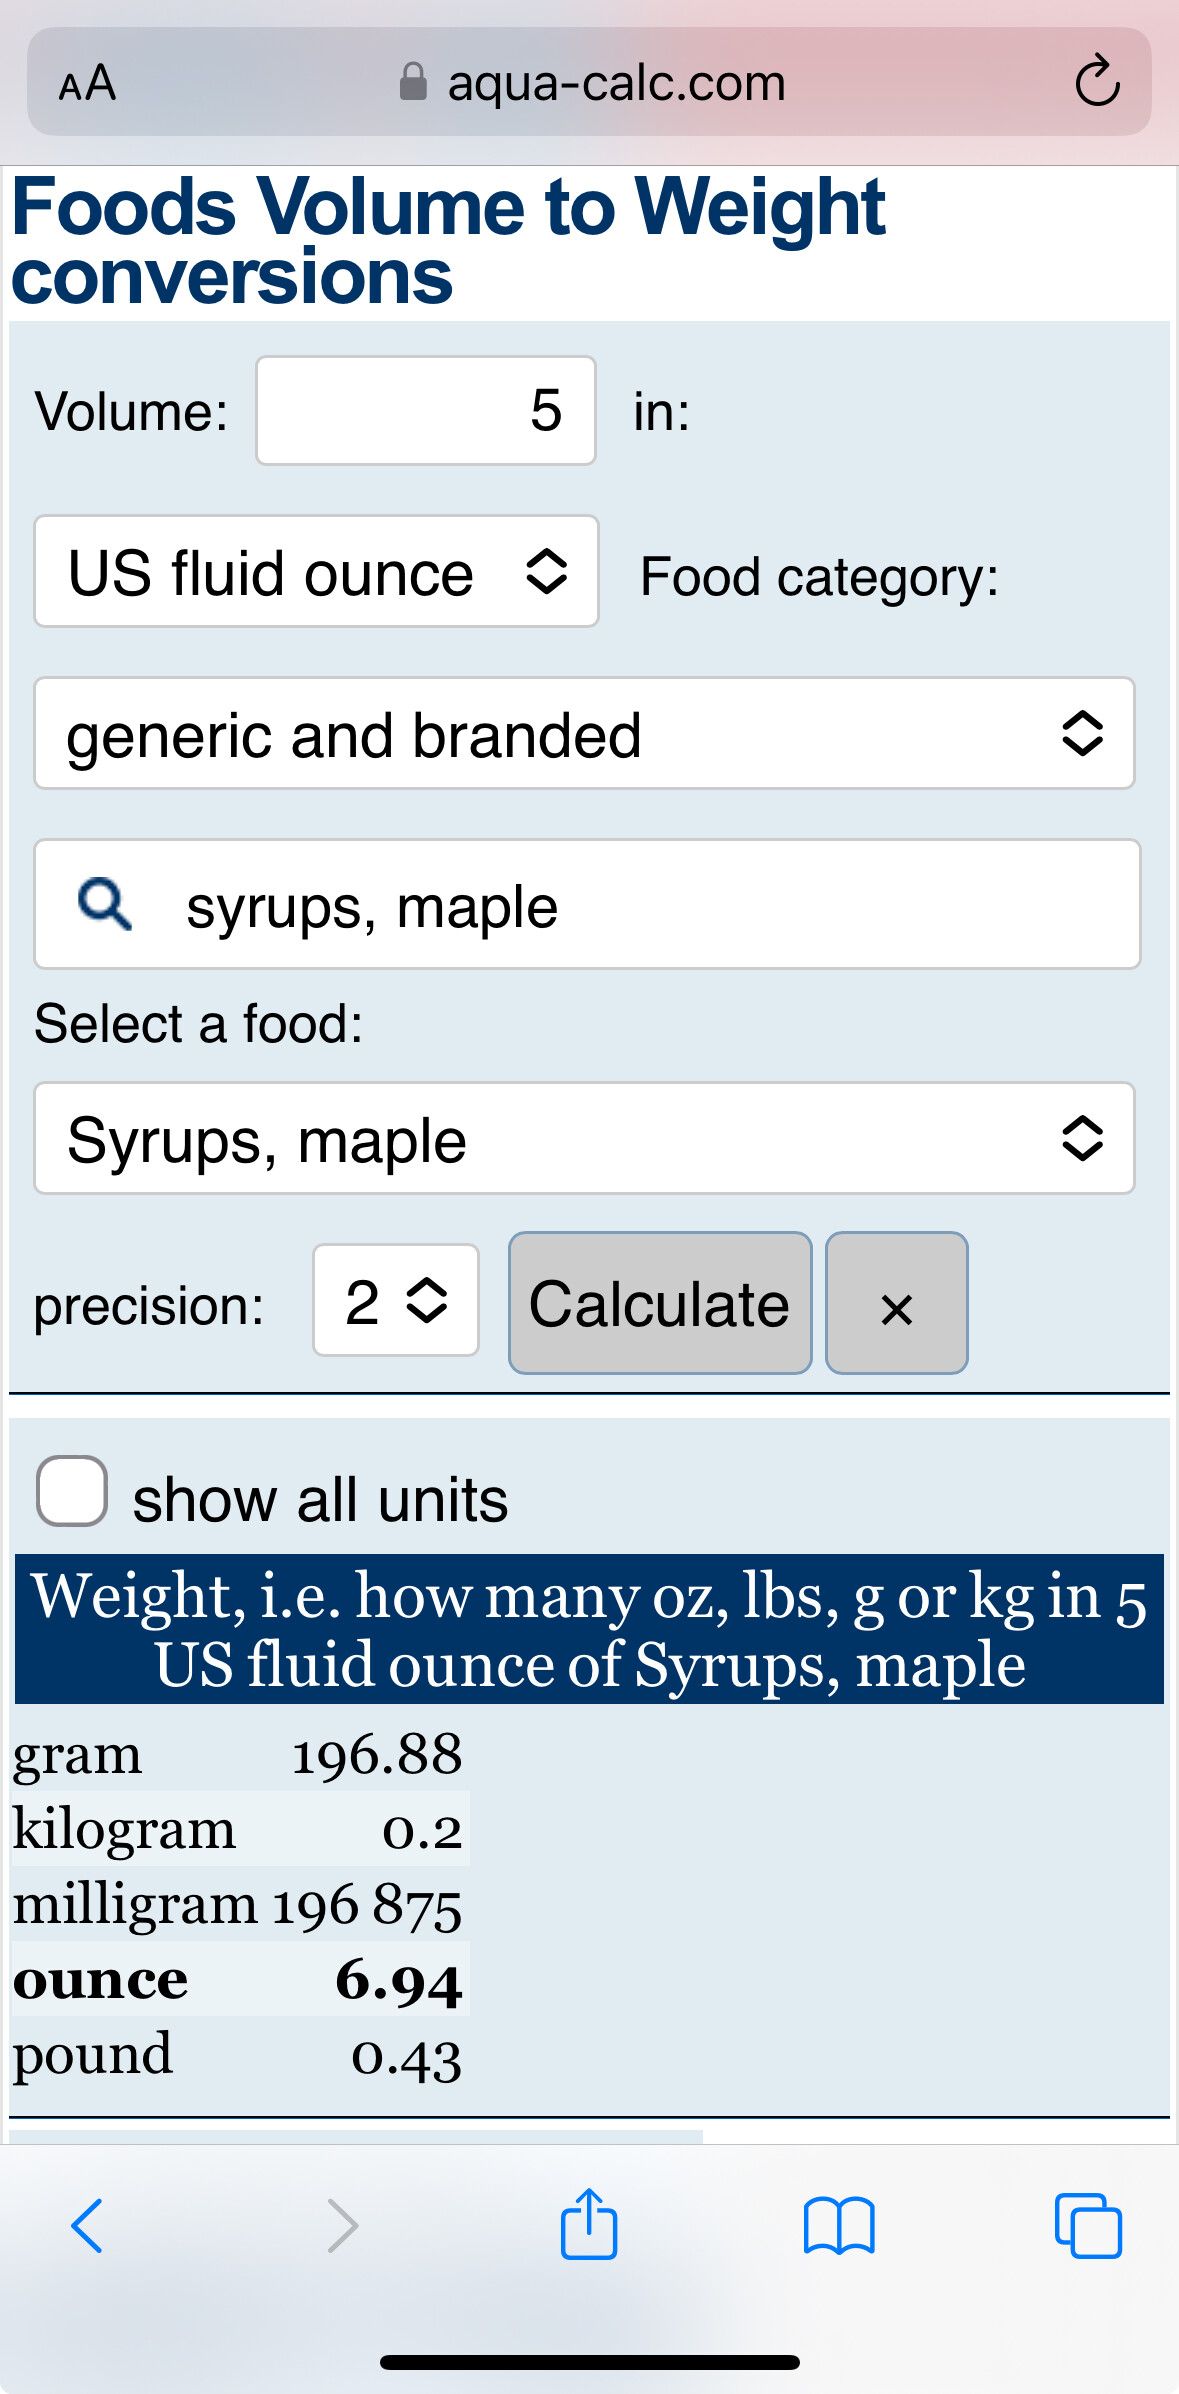Click the × clear button
This screenshot has height=2394, width=1179.
896,1304
